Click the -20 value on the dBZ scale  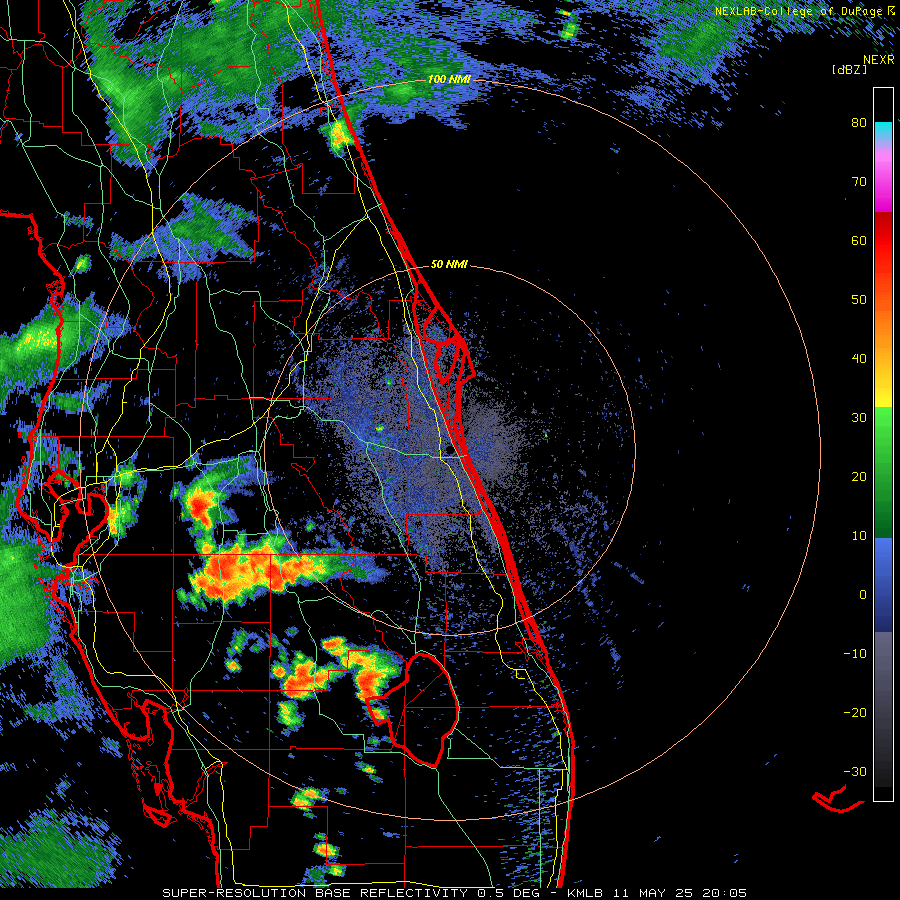855,713
